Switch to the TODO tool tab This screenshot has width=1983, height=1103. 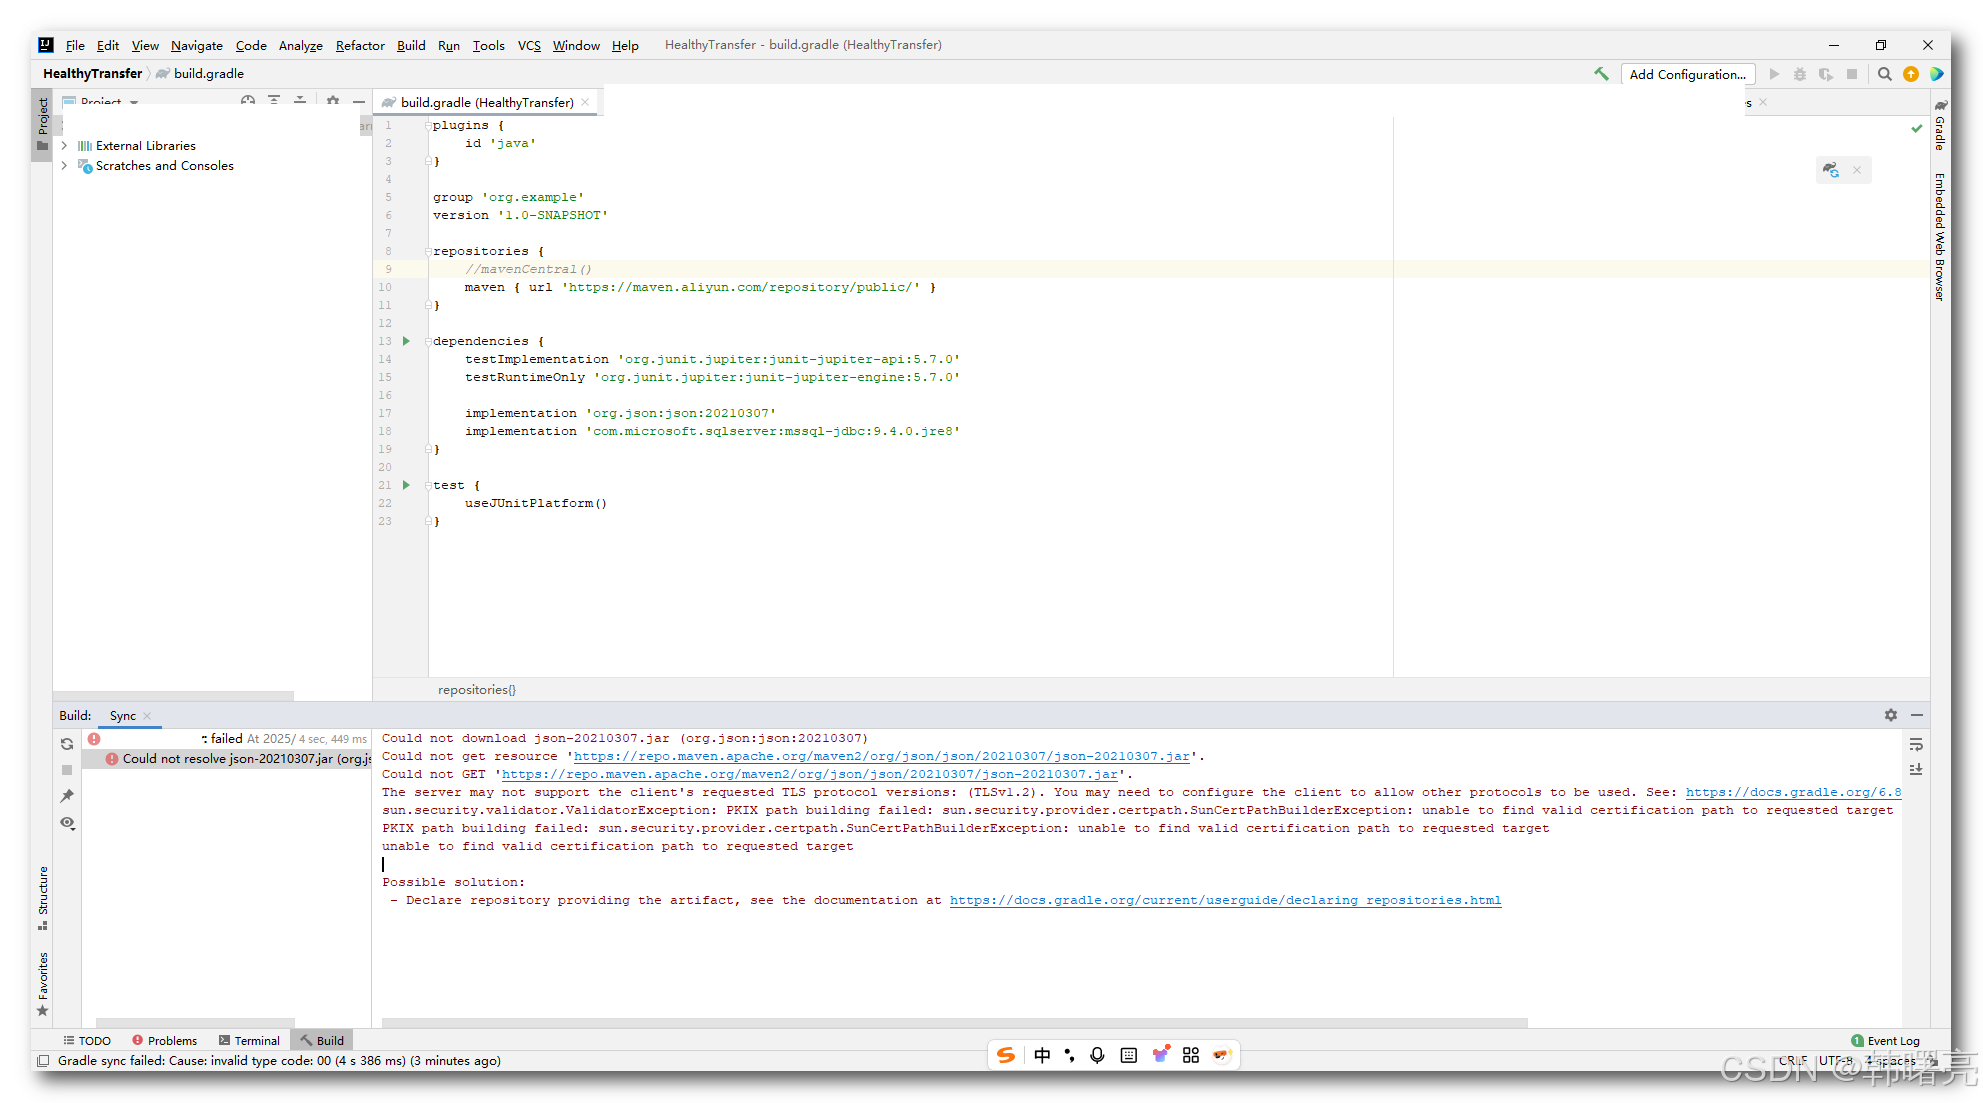click(87, 1041)
